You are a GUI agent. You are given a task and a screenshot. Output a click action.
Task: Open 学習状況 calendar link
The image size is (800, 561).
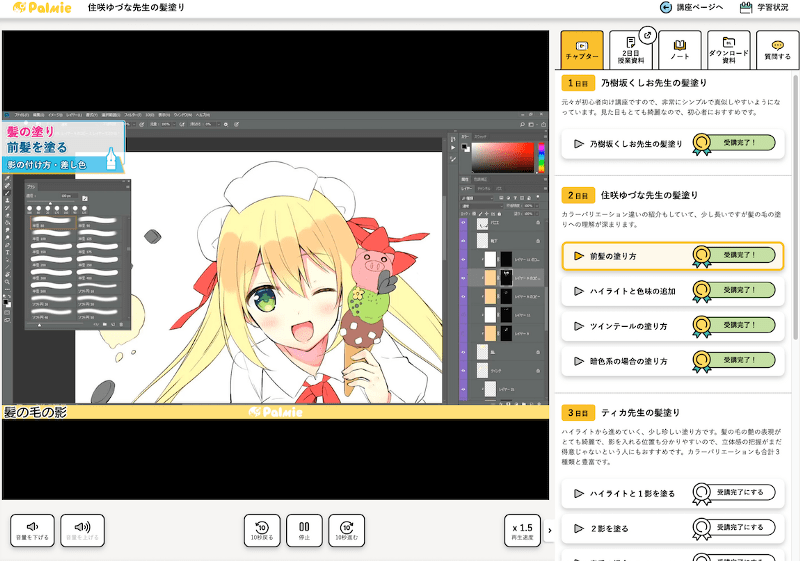pyautogui.click(x=765, y=8)
